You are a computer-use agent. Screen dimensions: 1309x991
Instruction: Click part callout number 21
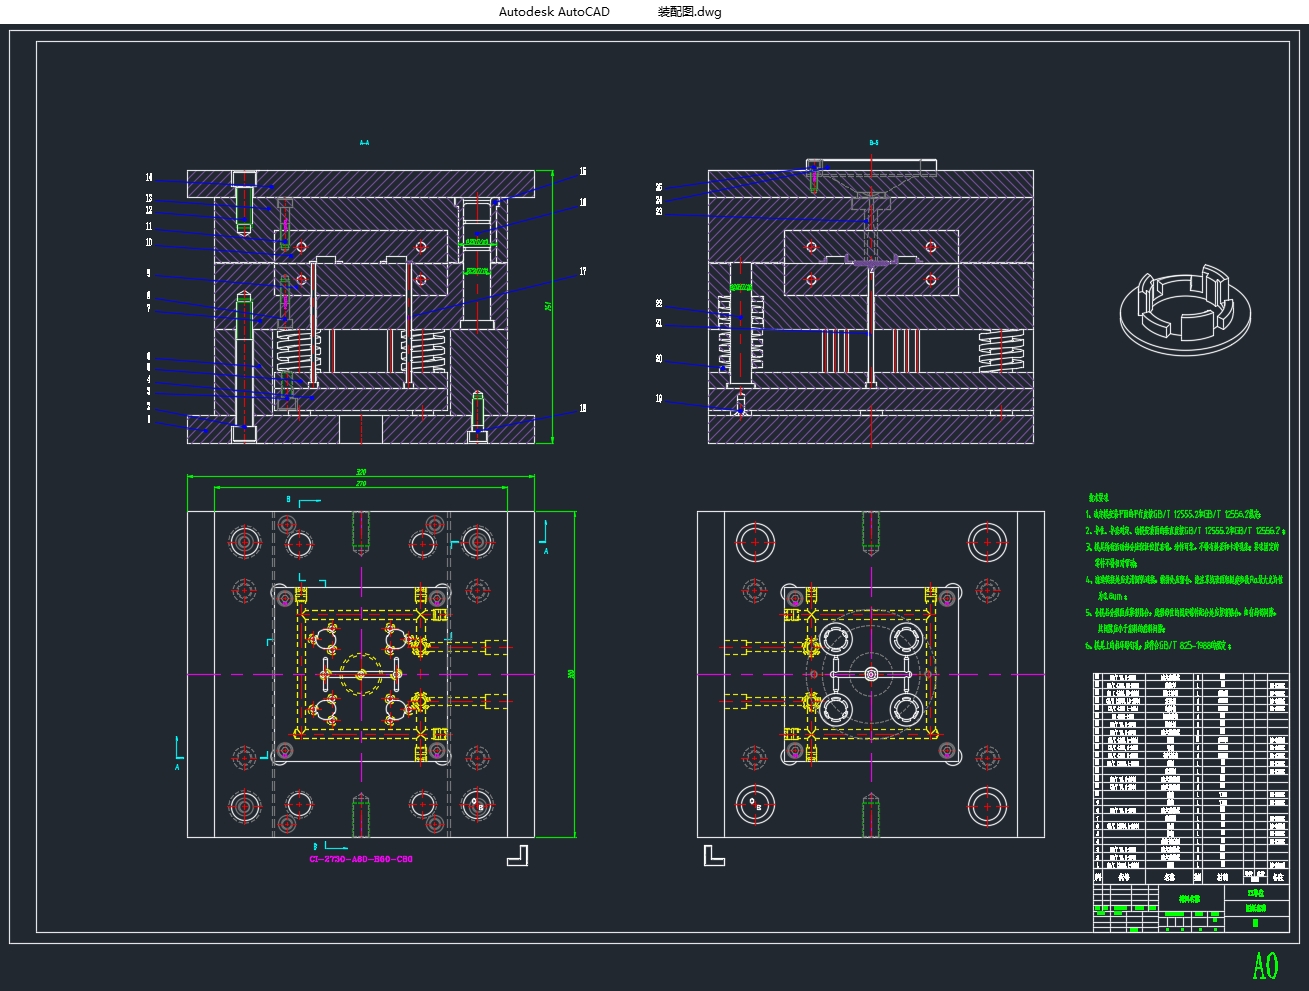[x=659, y=324]
